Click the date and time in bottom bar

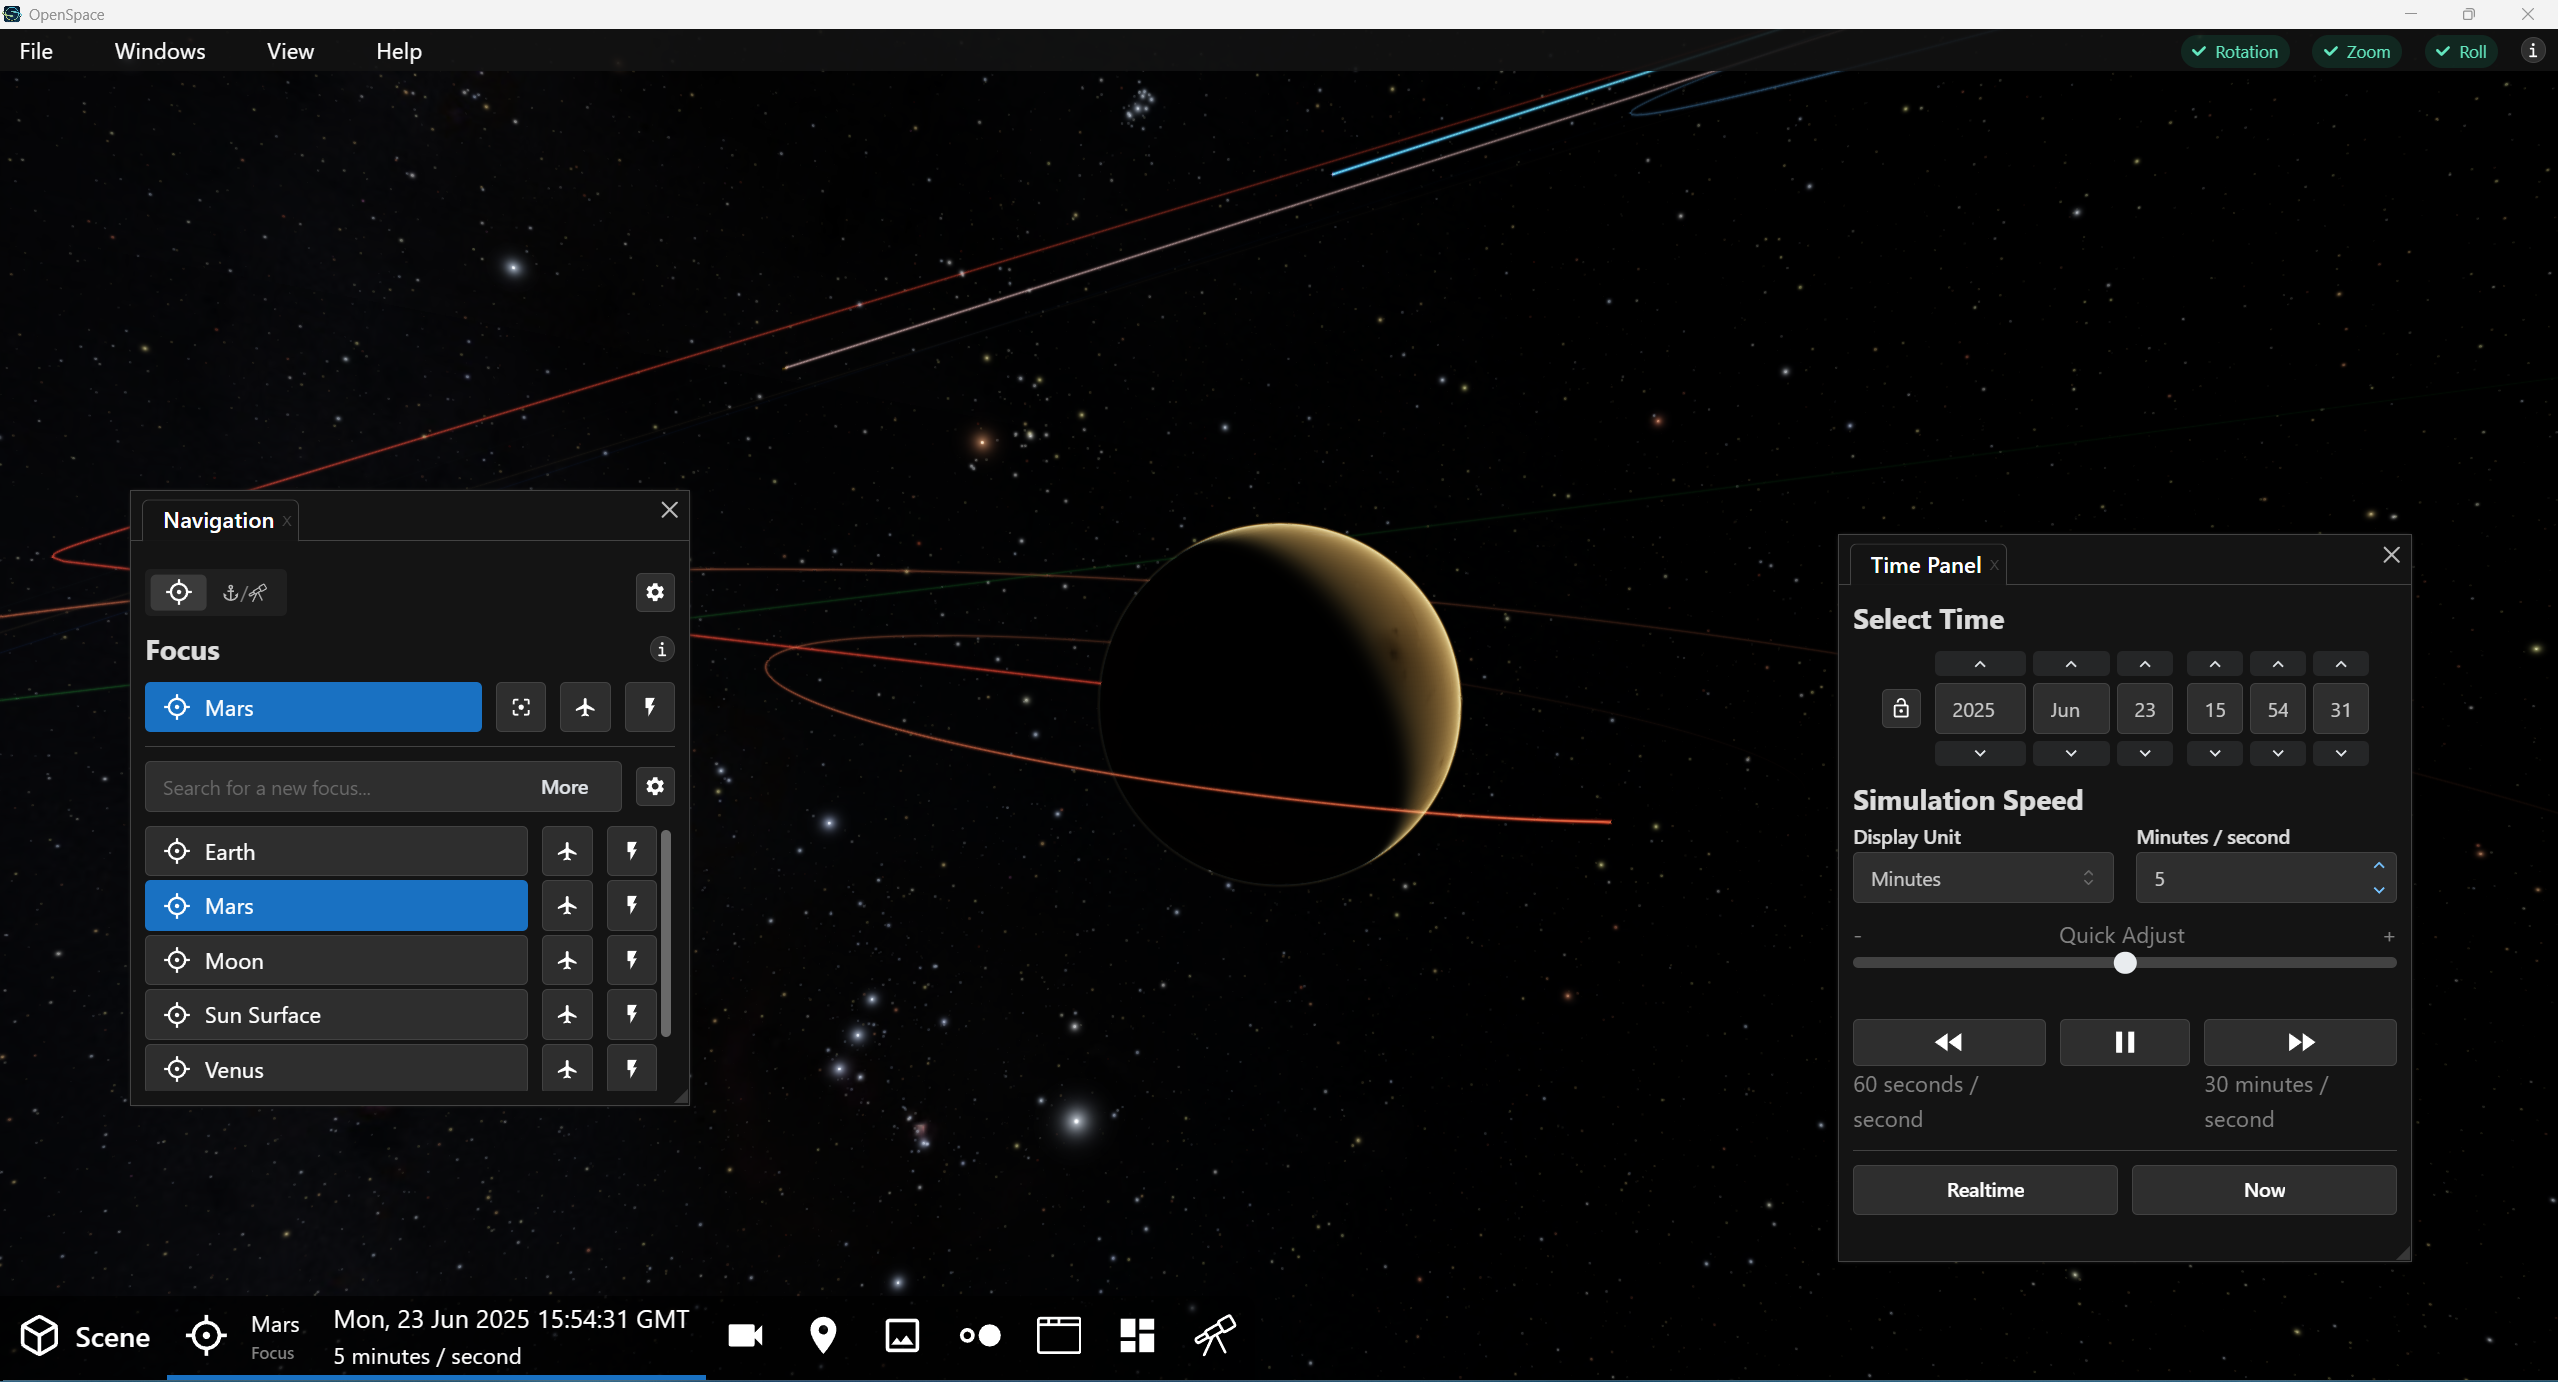(x=511, y=1337)
